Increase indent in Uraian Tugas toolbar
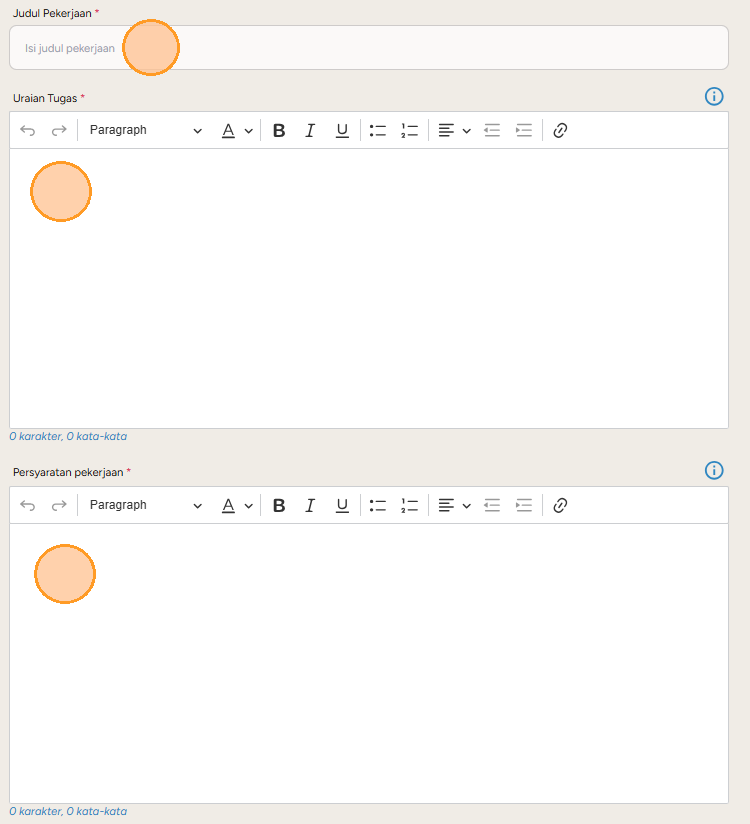This screenshot has height=824, width=750. click(x=524, y=130)
